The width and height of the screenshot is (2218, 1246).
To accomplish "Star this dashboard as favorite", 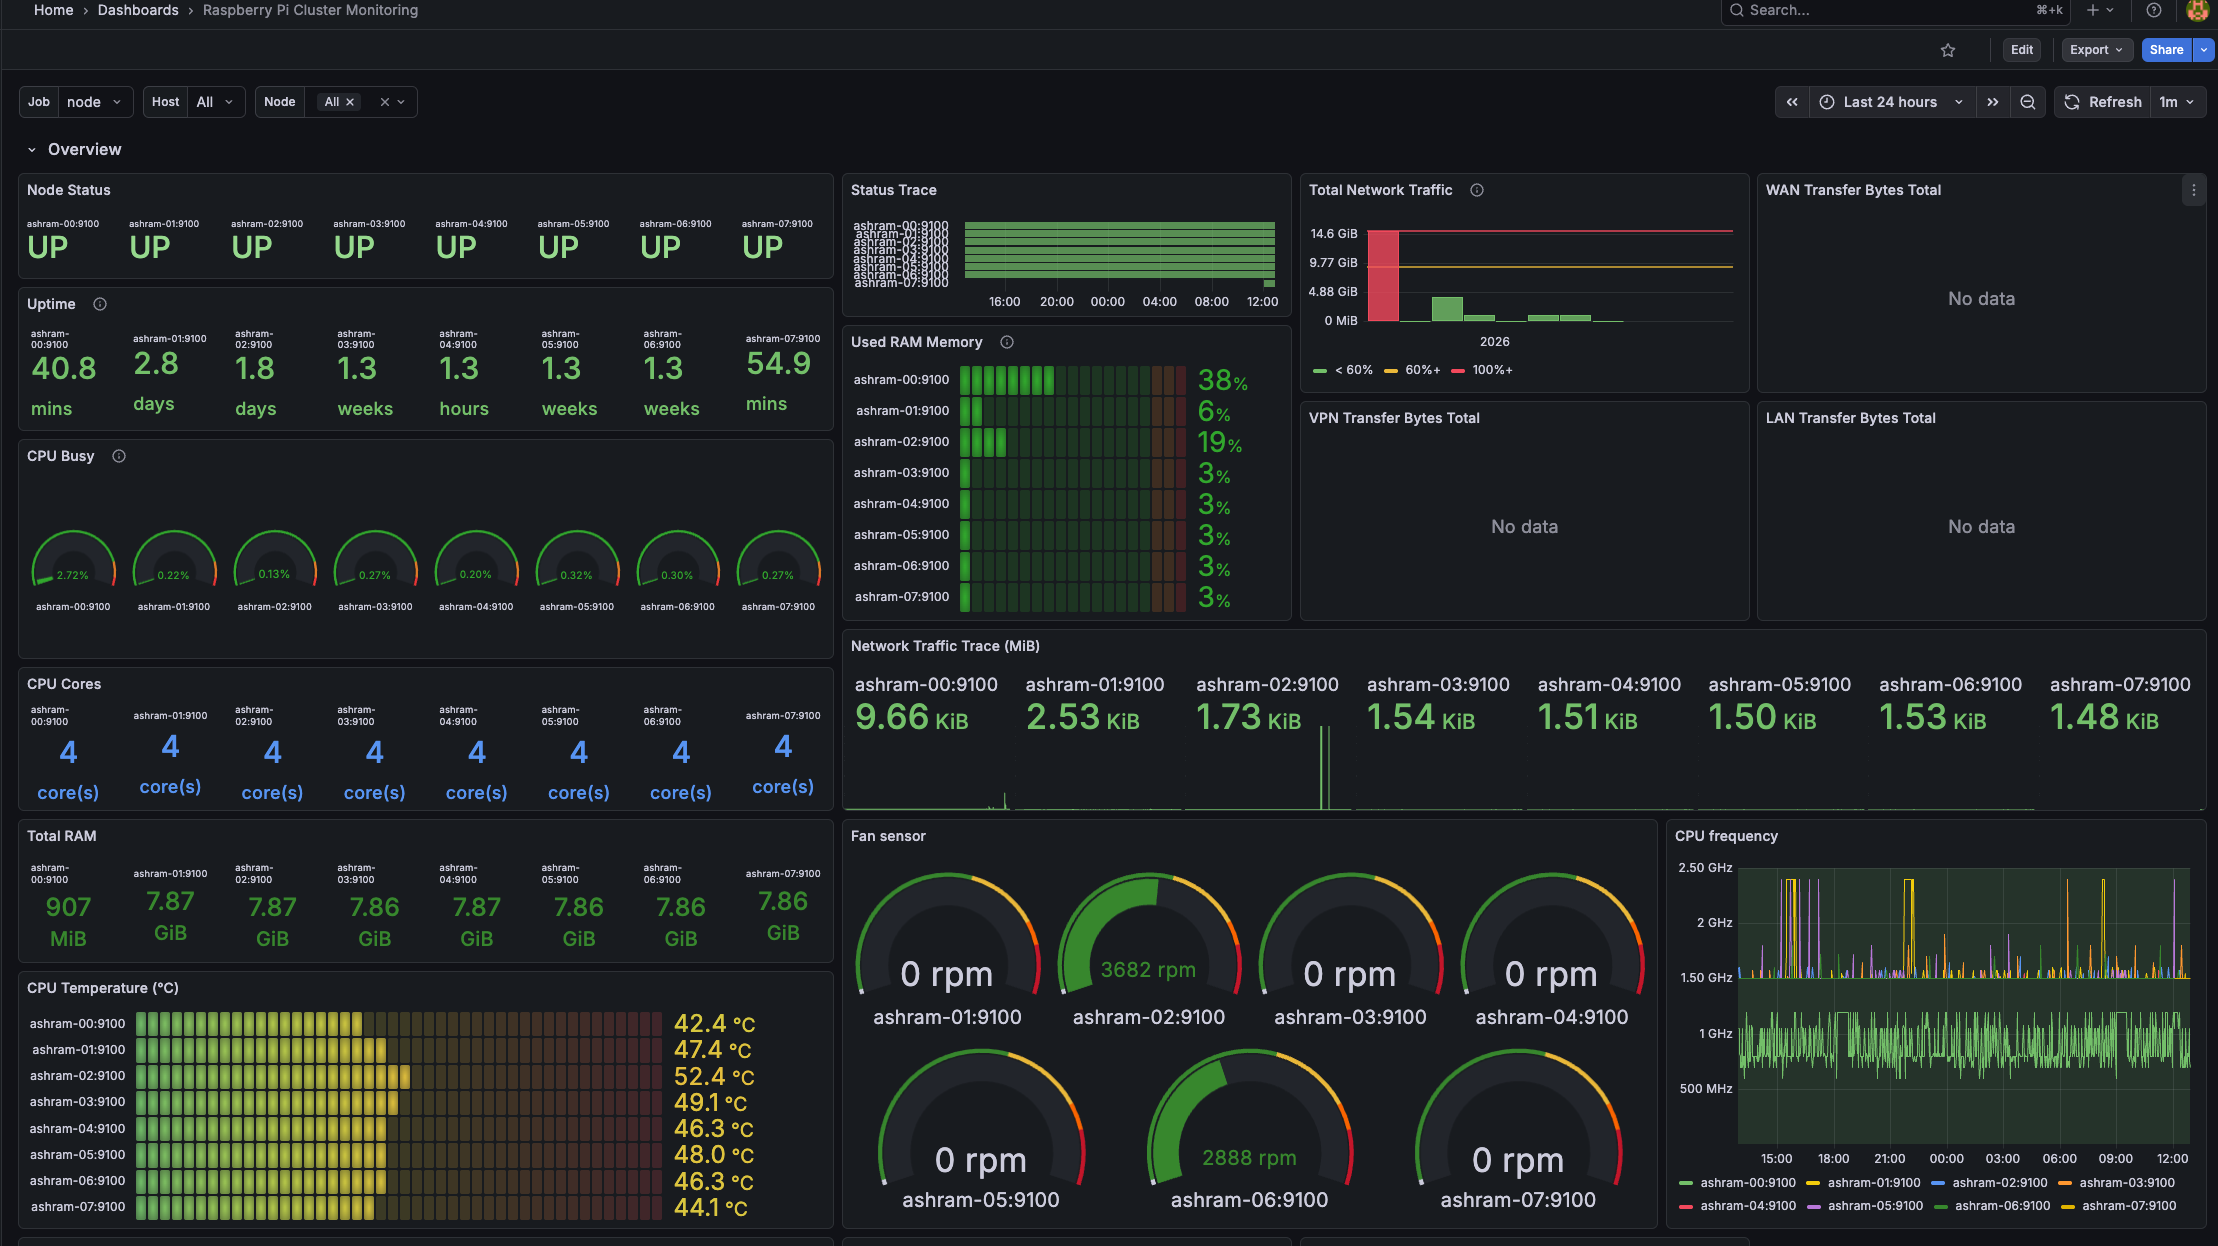I will pyautogui.click(x=1947, y=50).
